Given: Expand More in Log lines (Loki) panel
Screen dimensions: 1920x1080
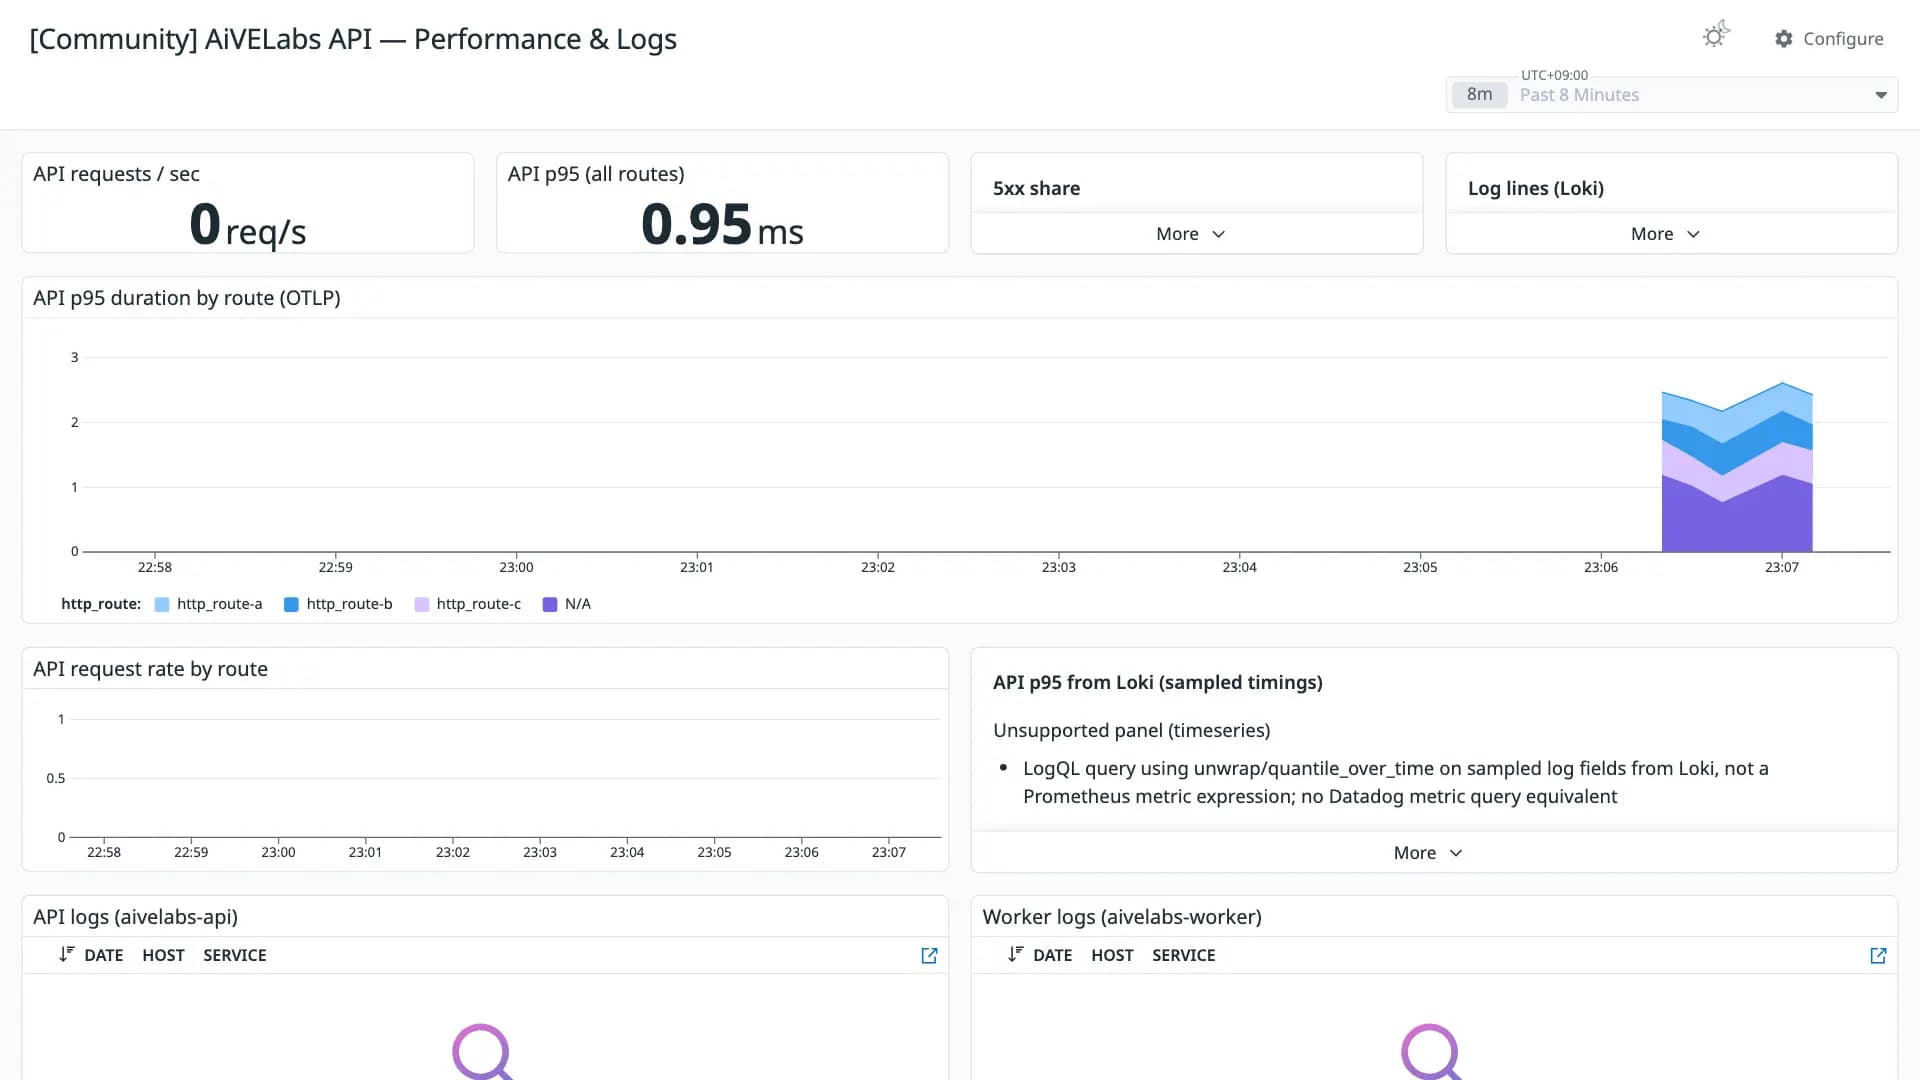Looking at the screenshot, I should coord(1666,234).
